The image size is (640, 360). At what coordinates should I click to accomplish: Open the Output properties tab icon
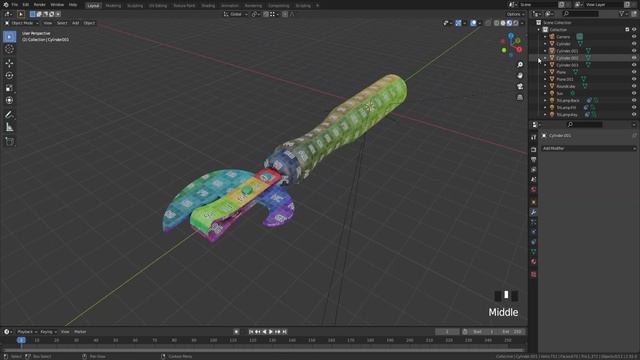[x=533, y=160]
